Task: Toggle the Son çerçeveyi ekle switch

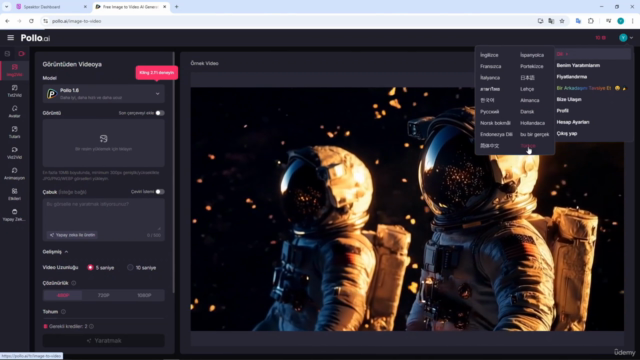Action: 160,113
